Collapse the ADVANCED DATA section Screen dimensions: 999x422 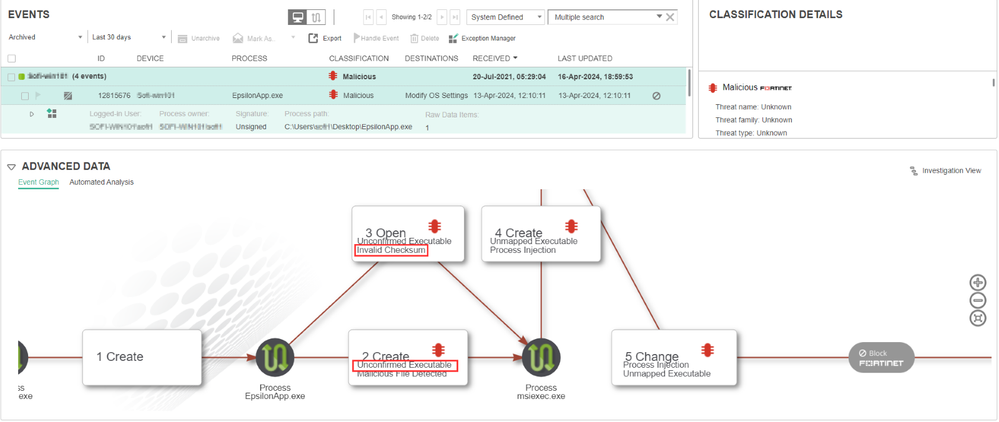click(11, 166)
